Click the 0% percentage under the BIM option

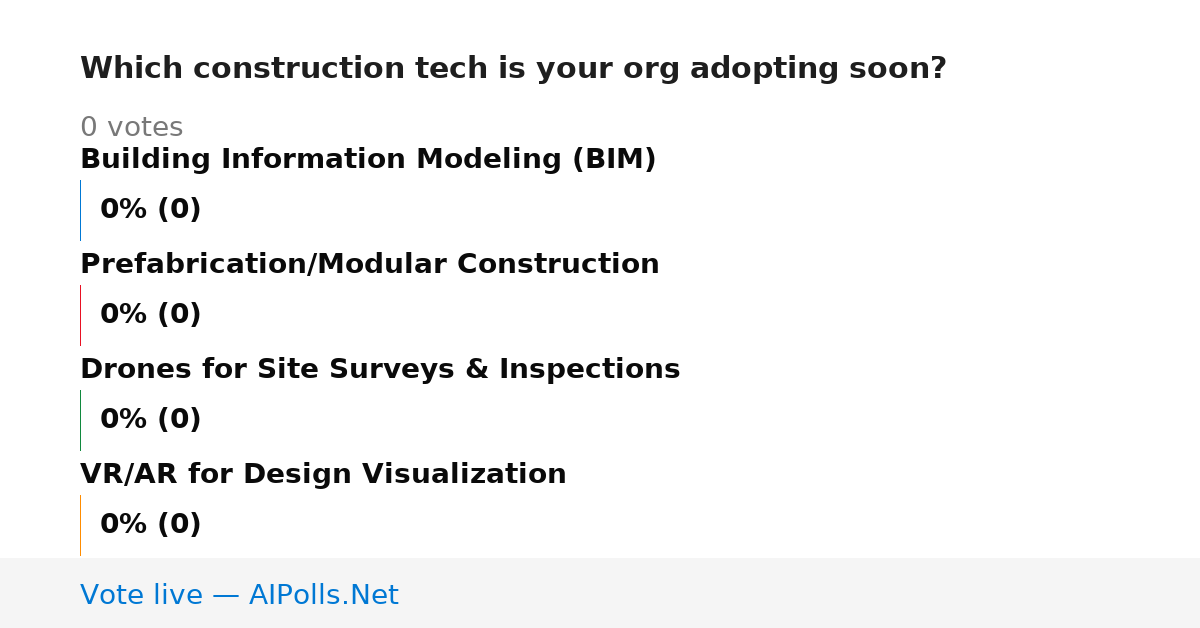tap(124, 210)
